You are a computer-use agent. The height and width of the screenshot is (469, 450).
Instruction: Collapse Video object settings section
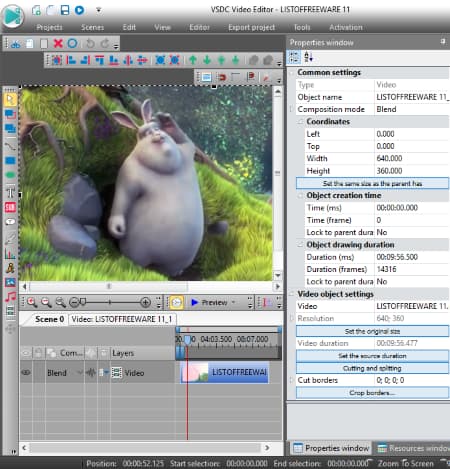[x=292, y=294]
